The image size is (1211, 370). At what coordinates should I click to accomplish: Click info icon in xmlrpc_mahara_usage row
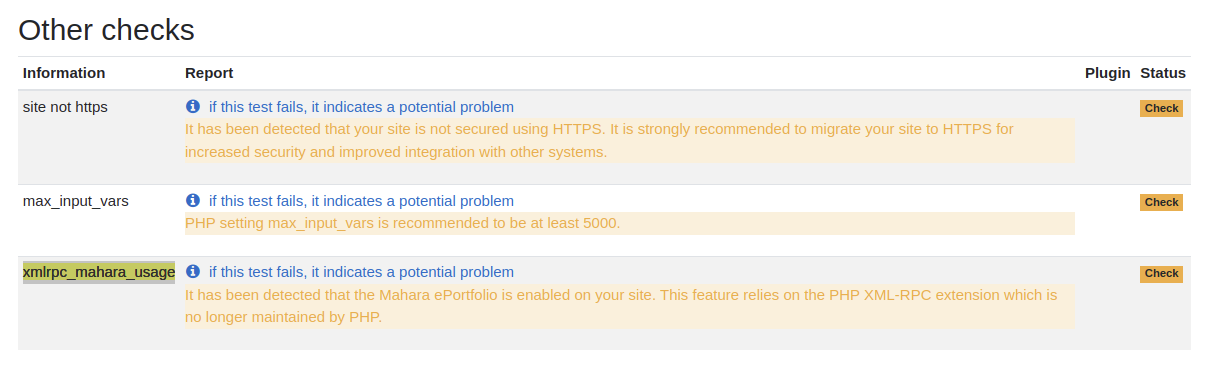tap(193, 271)
